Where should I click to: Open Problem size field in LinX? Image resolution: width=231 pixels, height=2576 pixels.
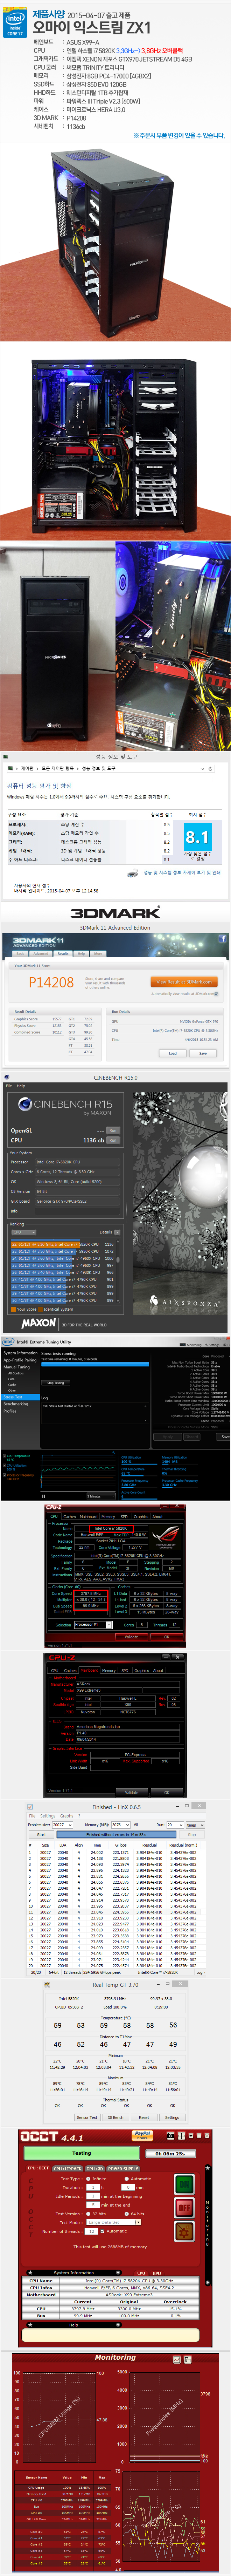[63, 1825]
